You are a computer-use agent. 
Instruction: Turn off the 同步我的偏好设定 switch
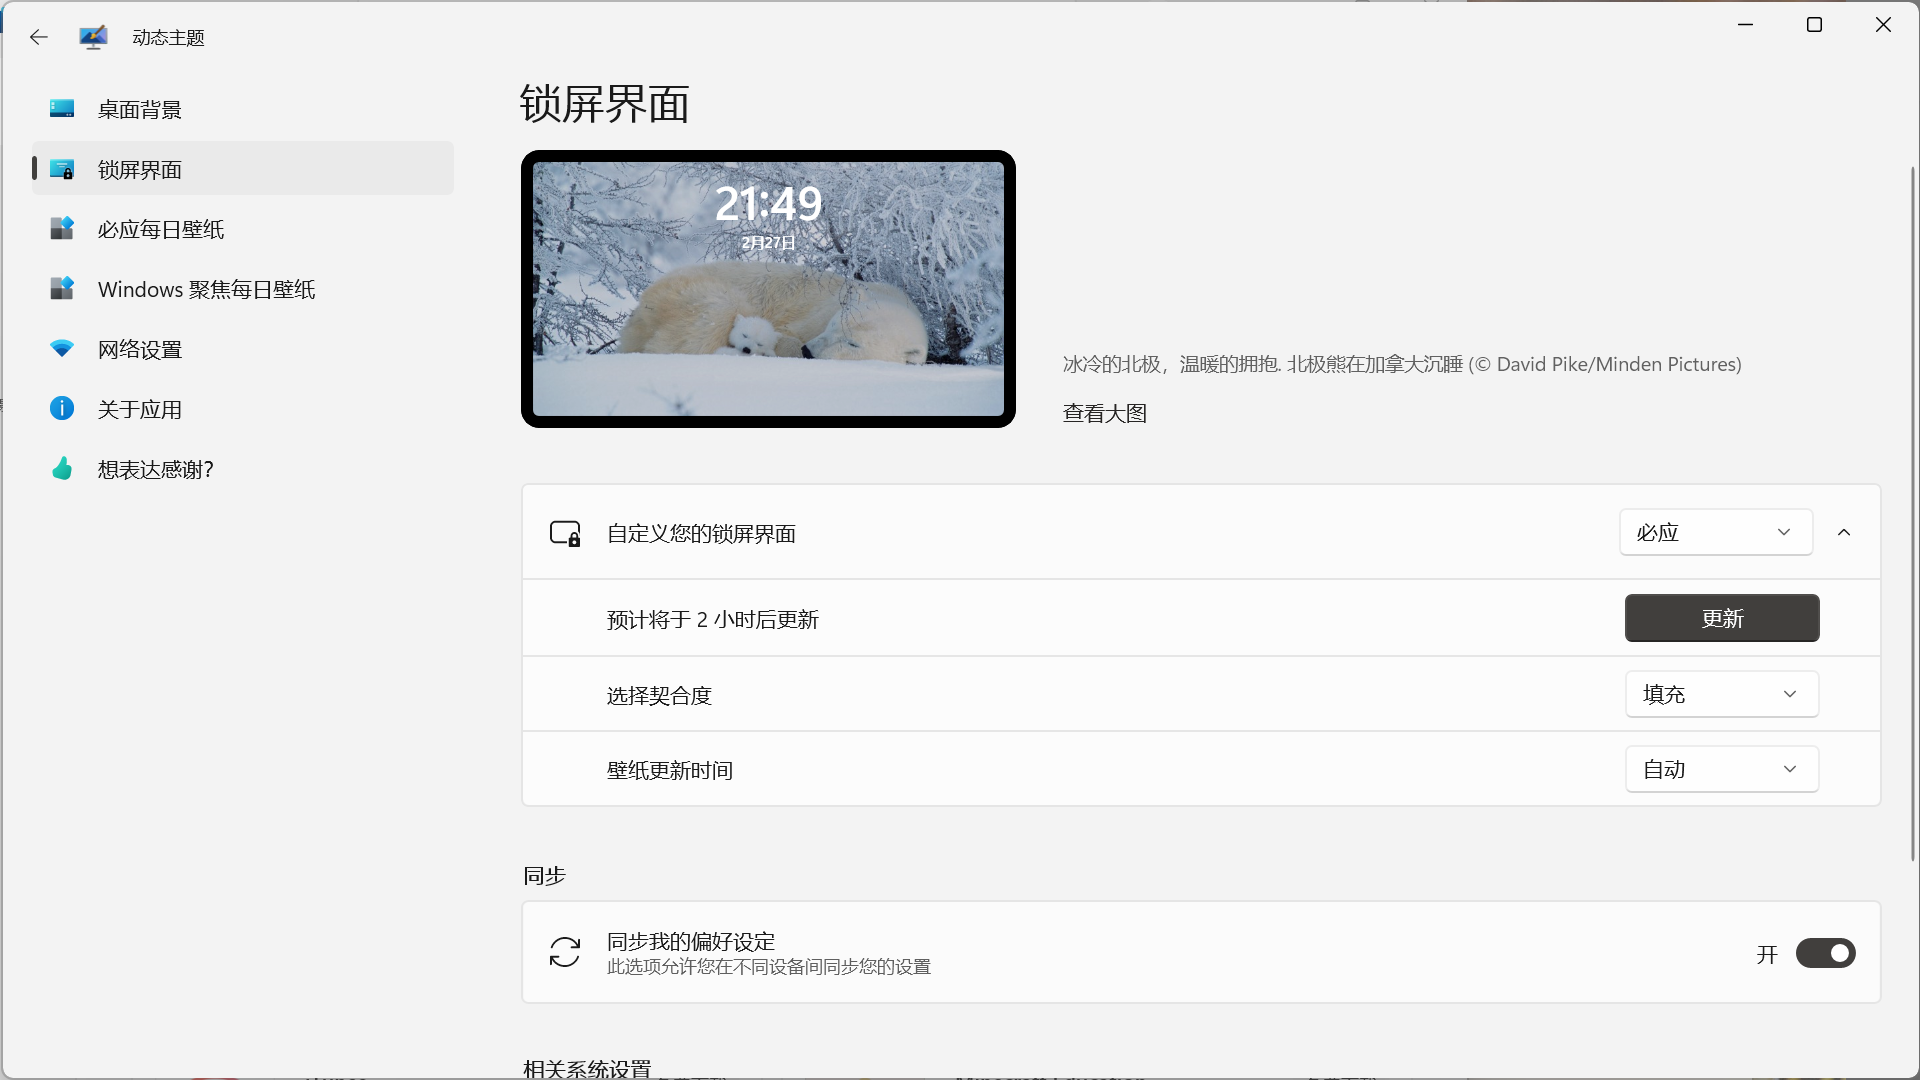coord(1826,953)
